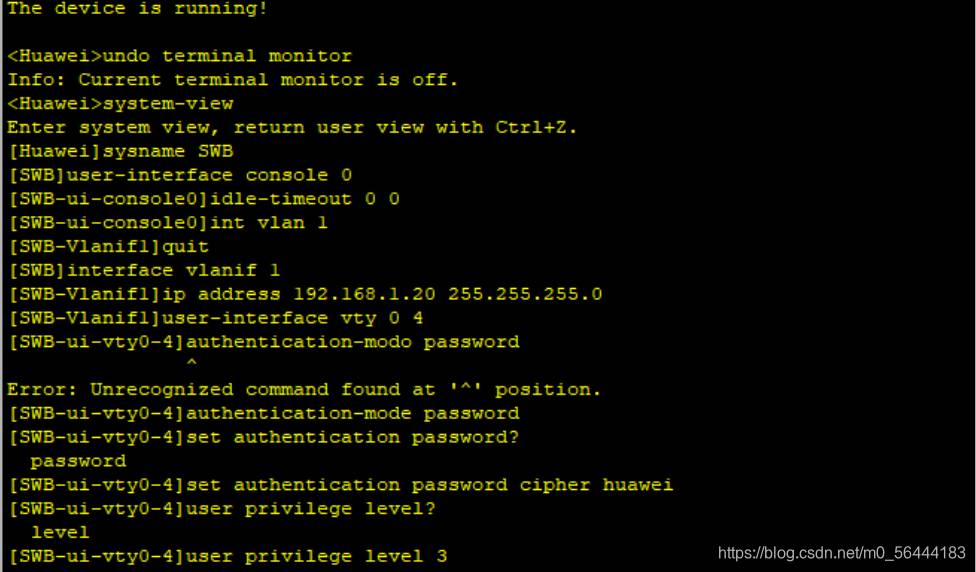Image resolution: width=976 pixels, height=572 pixels.
Task: Click the subnet mask 255.255.255.0 text
Action: (525, 294)
